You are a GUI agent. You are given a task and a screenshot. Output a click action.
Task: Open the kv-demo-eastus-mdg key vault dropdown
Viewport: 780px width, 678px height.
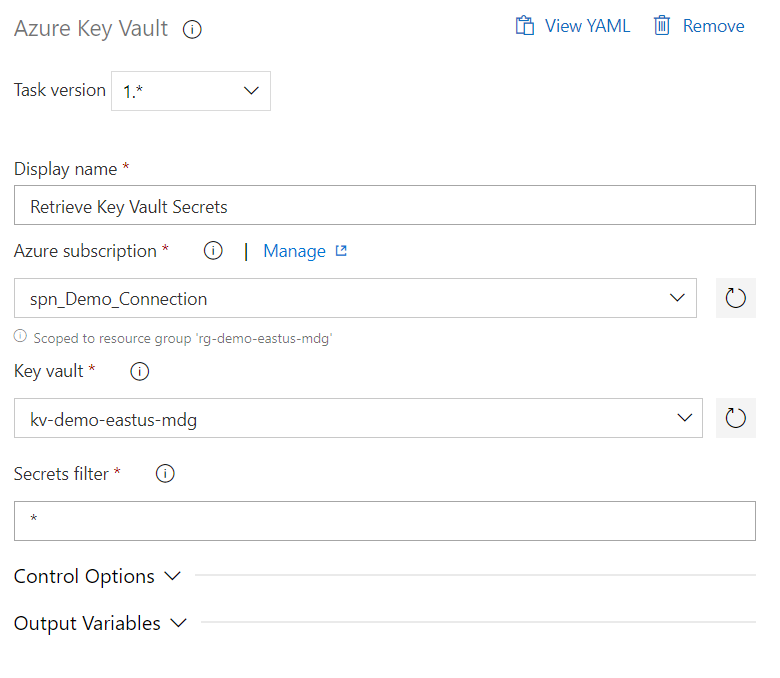[x=359, y=418]
